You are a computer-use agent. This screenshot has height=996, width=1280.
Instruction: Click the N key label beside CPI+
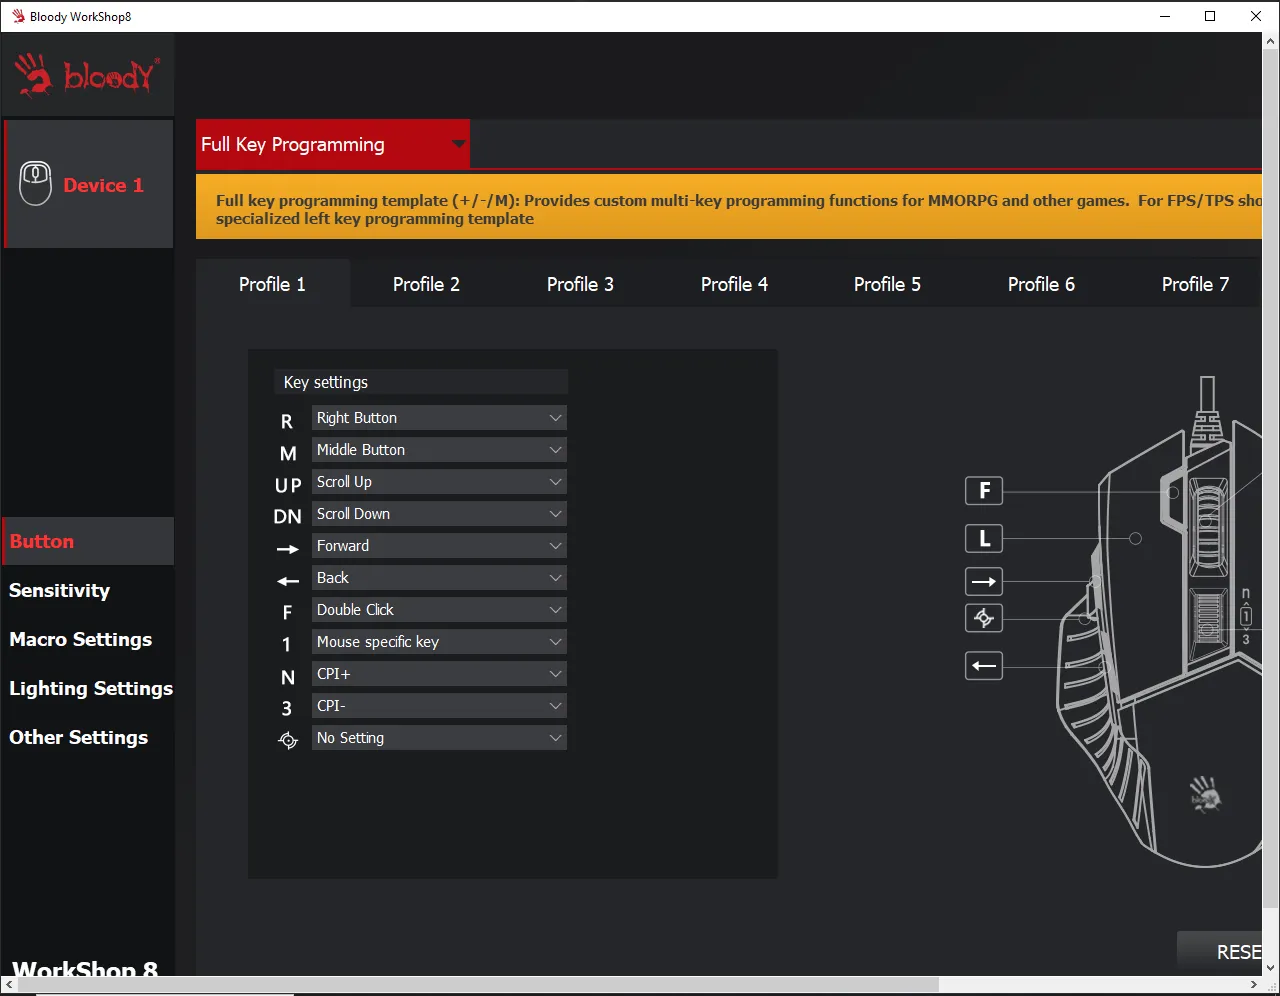pyautogui.click(x=288, y=677)
